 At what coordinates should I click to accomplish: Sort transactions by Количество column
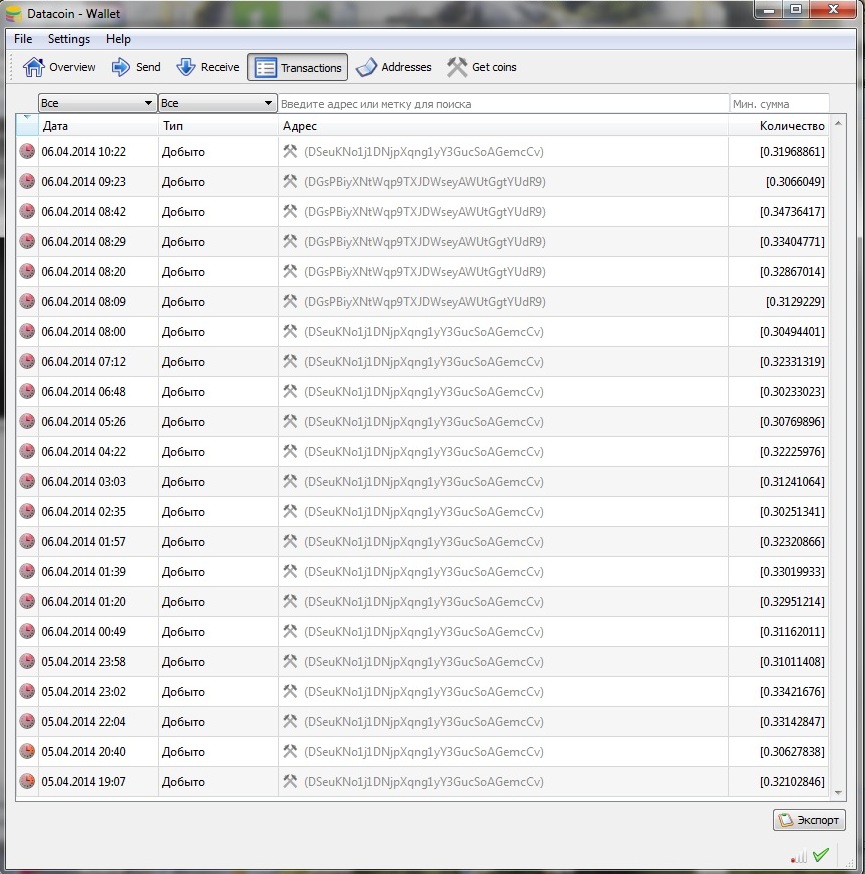coord(778,126)
